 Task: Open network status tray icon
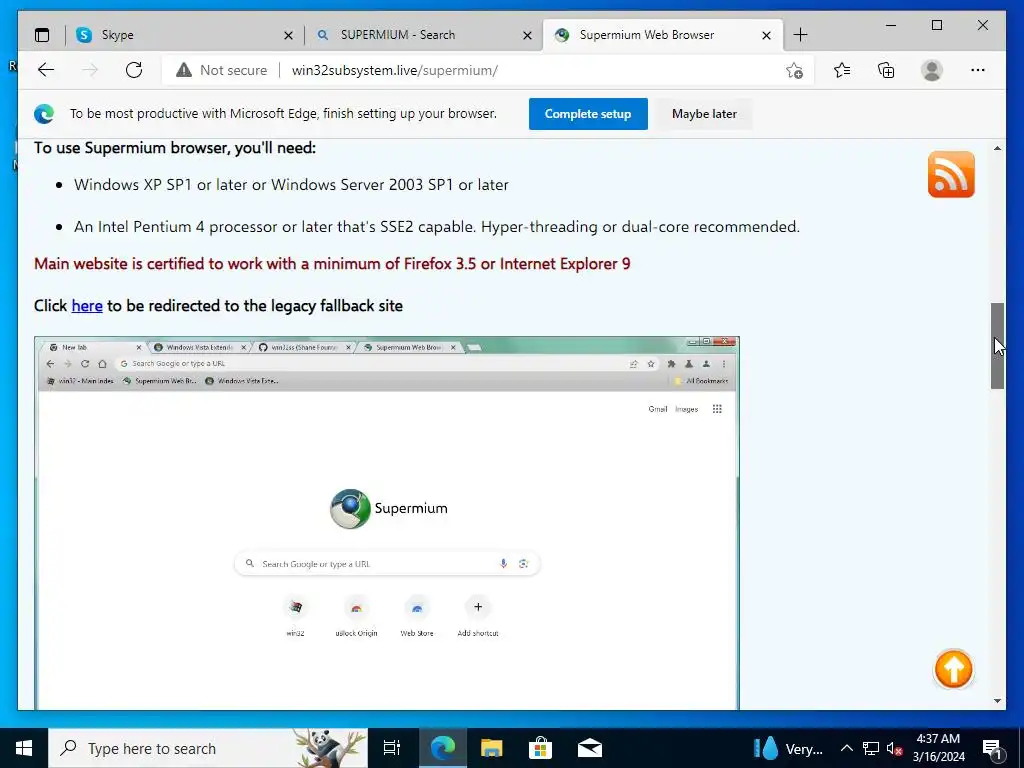[871, 748]
